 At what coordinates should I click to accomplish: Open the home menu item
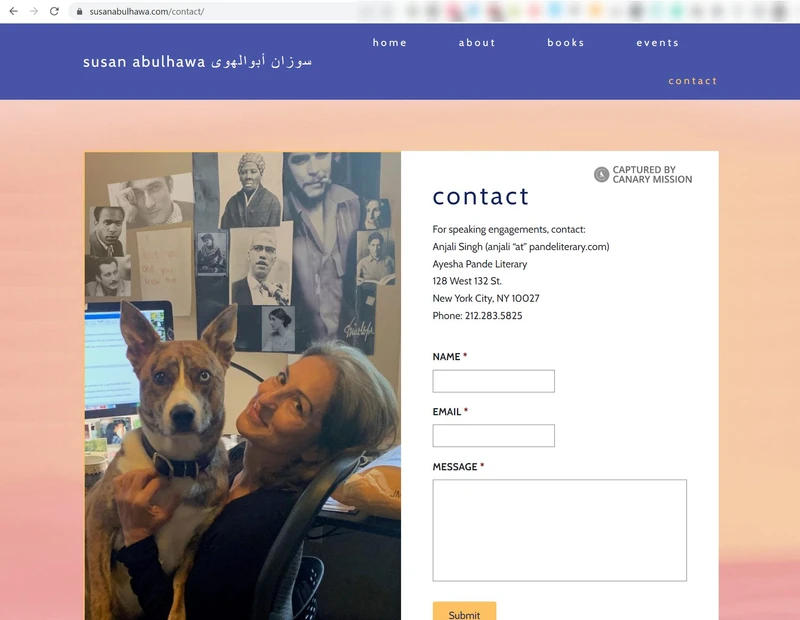[390, 43]
